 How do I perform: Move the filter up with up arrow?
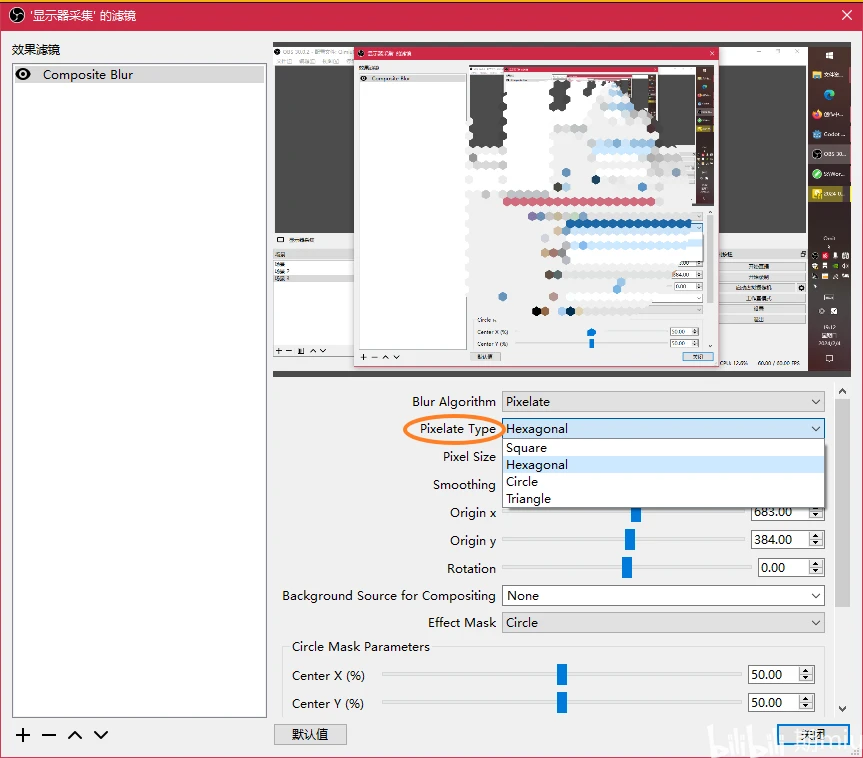point(75,735)
